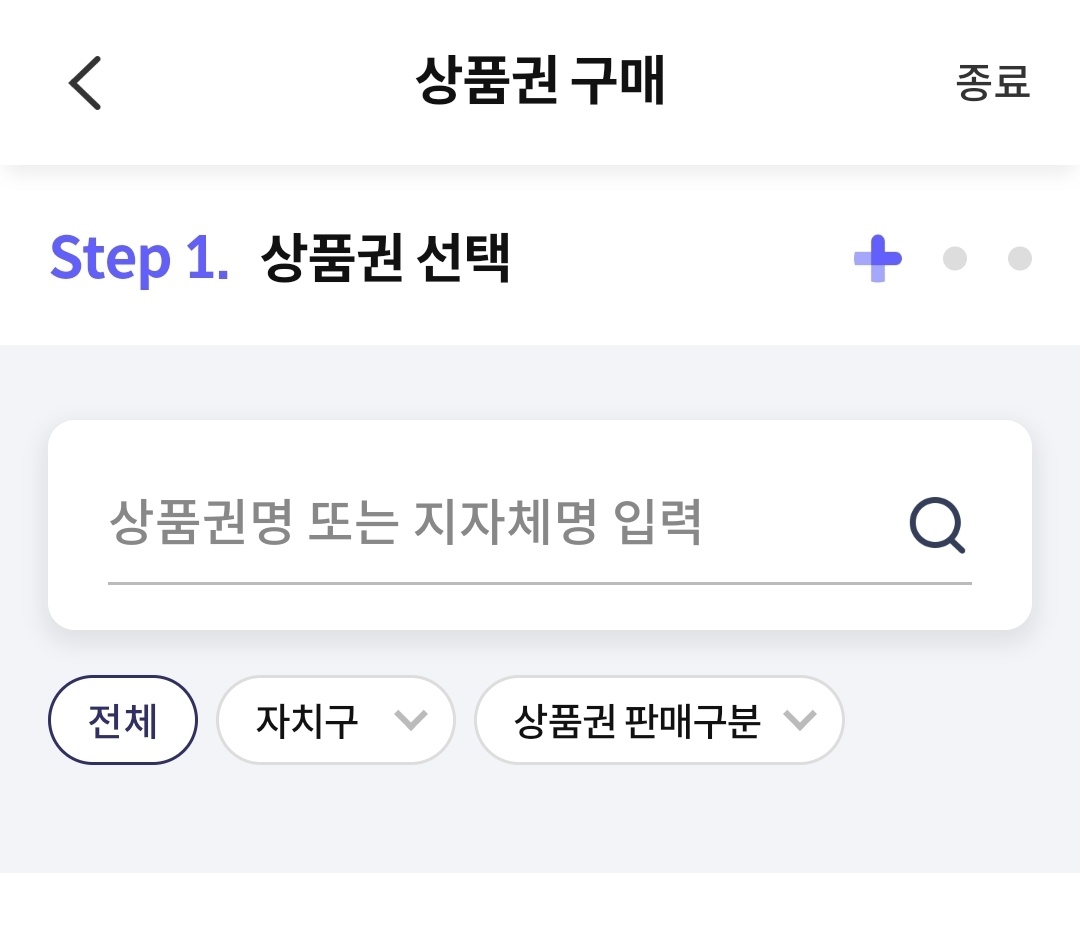Click the underline of the search field
Screen dimensions: 1080x936
pos(540,583)
